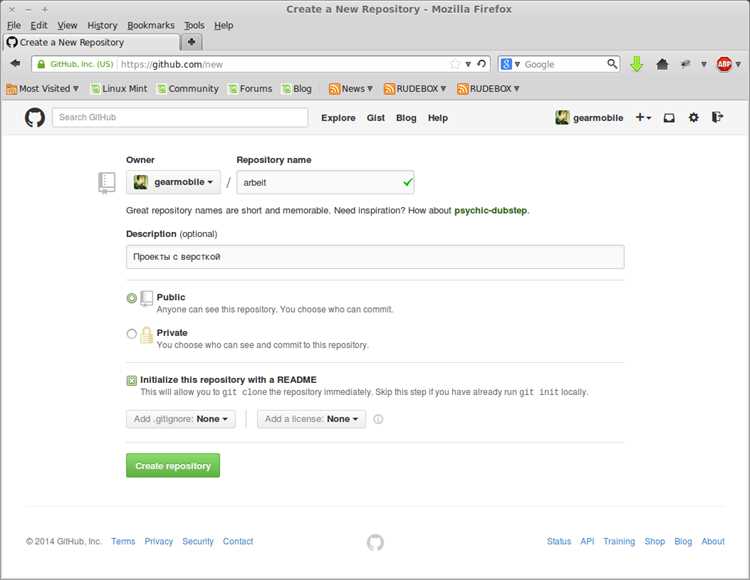Open the gearmobile profile link
Viewport: 750px width, 580px height.
coord(598,118)
